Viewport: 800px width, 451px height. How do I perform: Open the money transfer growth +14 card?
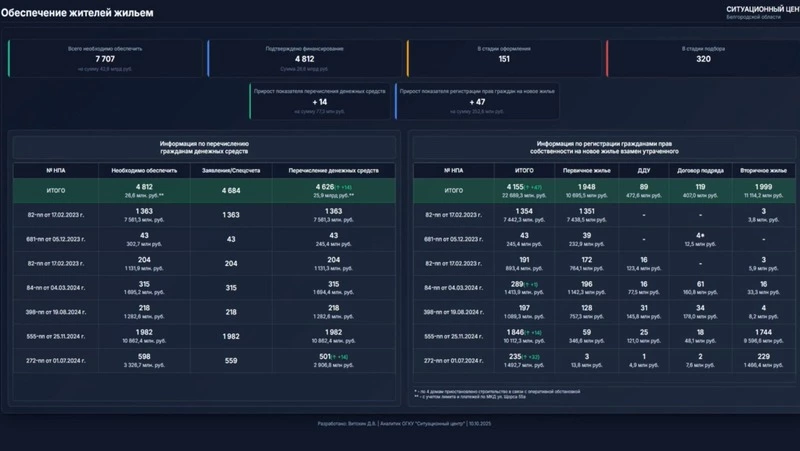320,102
